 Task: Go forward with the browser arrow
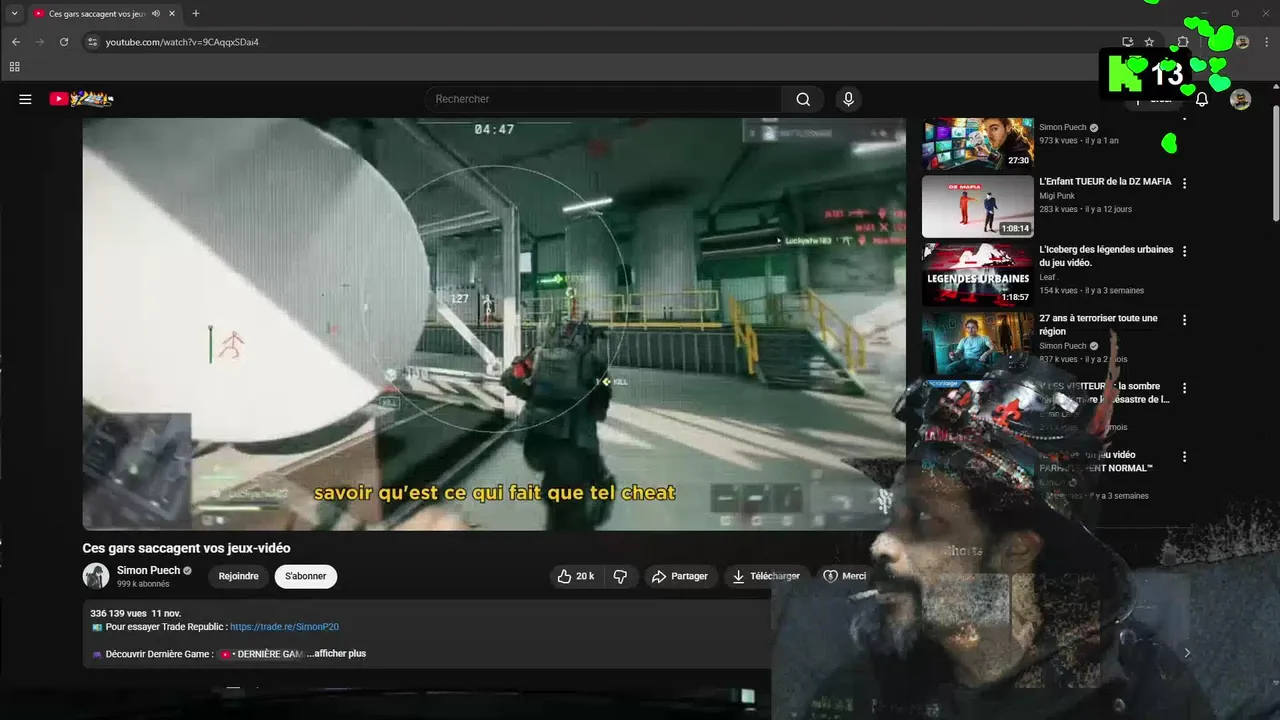pos(40,42)
